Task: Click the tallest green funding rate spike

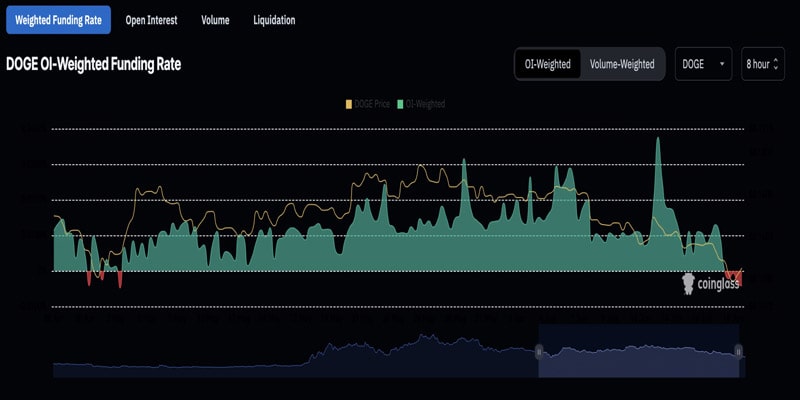Action: pyautogui.click(x=658, y=150)
